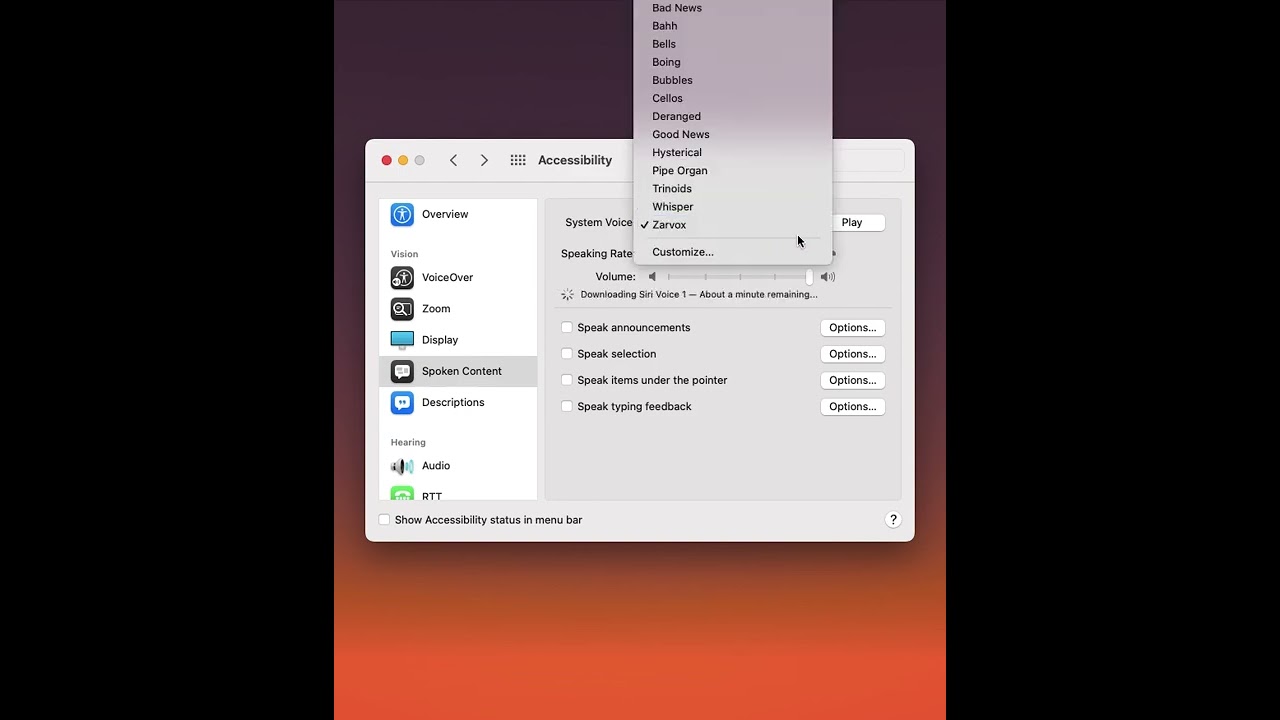Minimize the Accessibility window
Viewport: 1280px width, 720px height.
[x=403, y=160]
